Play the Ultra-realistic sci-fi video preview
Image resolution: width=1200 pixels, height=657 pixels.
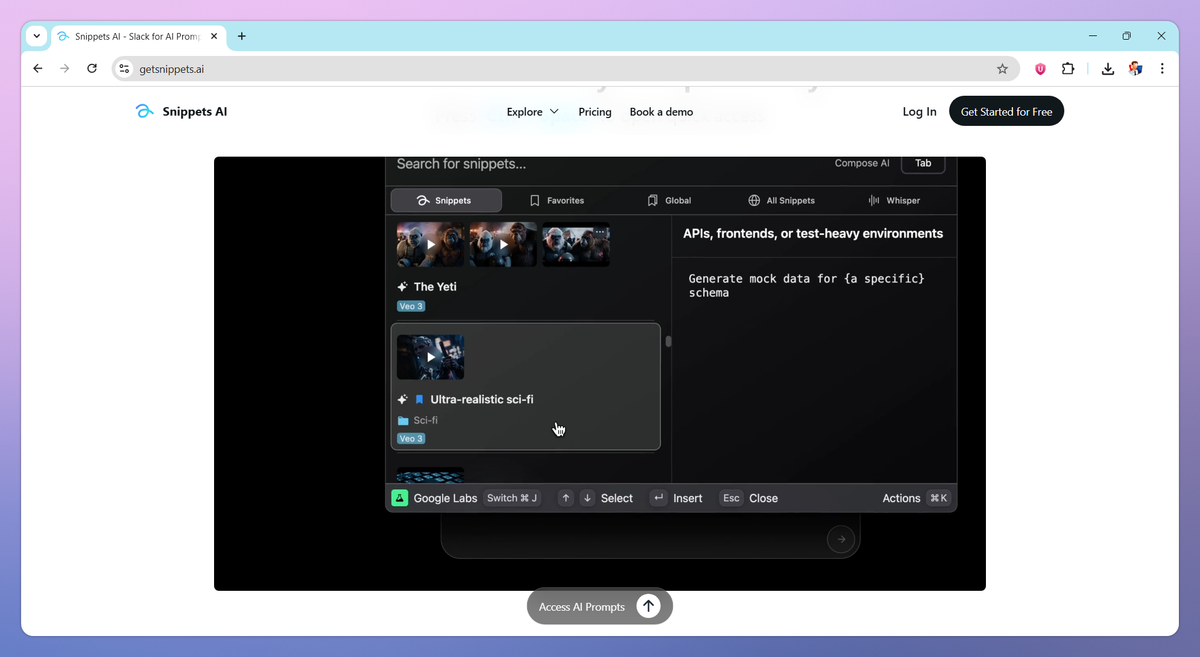430,357
